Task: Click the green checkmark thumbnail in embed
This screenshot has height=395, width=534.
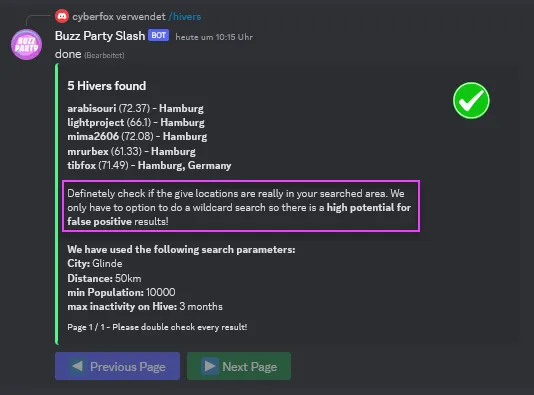Action: pyautogui.click(x=471, y=100)
